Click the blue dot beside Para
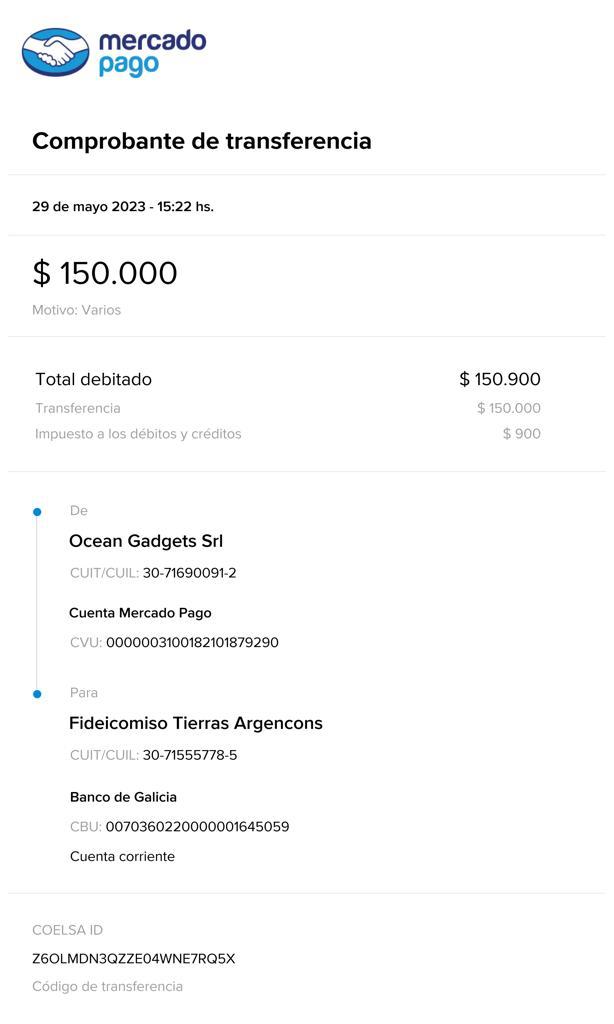The width and height of the screenshot is (614, 1024). tap(37, 694)
